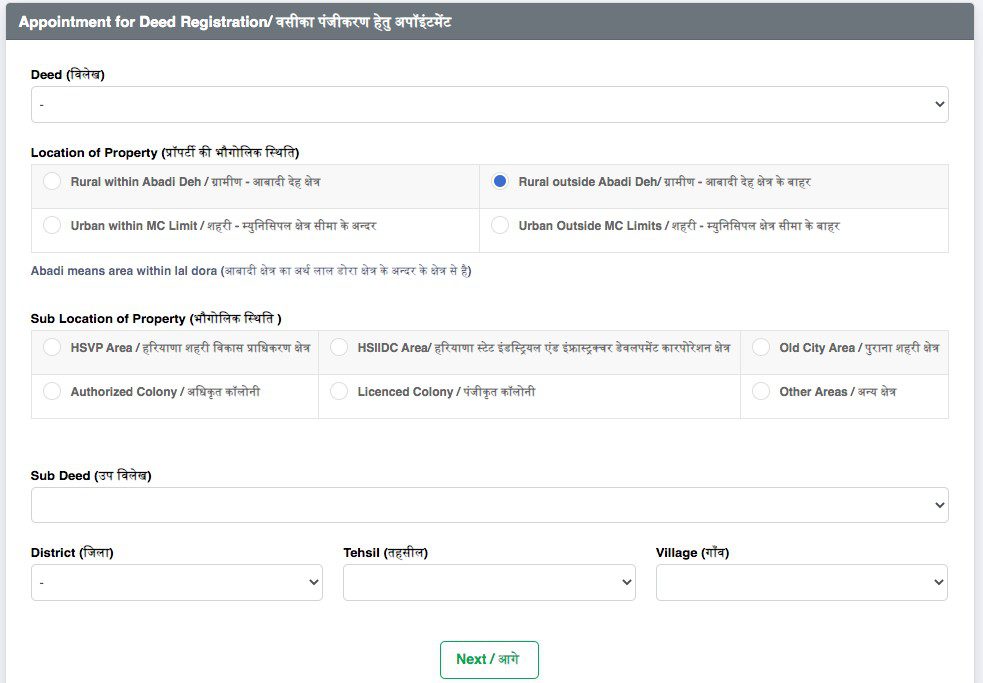Select Rural outside Abadi Deh option
The height and width of the screenshot is (683, 983).
tap(500, 182)
